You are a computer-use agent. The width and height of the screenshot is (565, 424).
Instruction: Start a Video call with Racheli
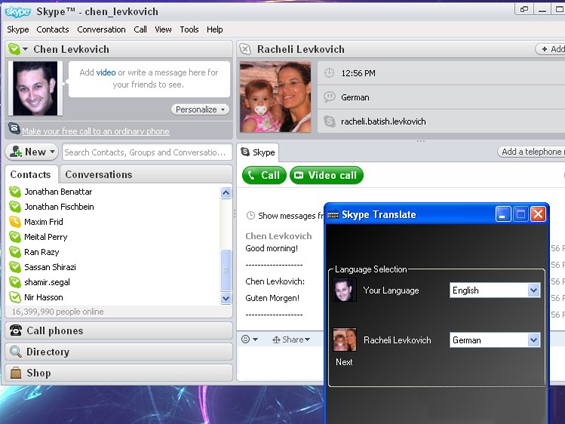326,175
